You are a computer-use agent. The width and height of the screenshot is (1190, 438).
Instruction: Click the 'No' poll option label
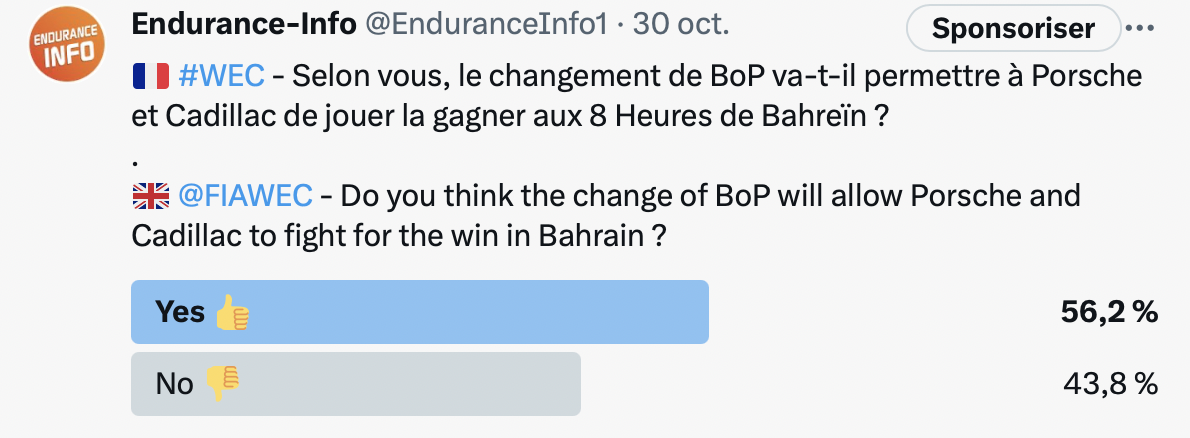point(174,384)
